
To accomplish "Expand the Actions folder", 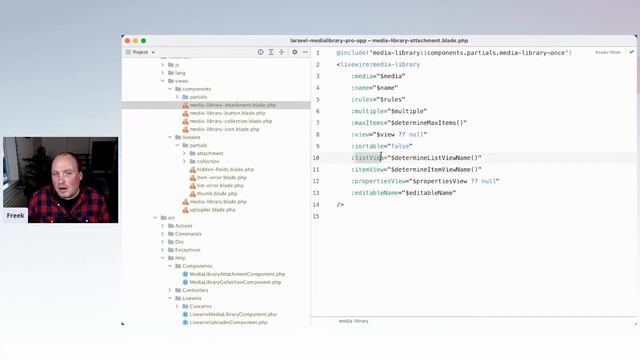I will pyautogui.click(x=162, y=226).
